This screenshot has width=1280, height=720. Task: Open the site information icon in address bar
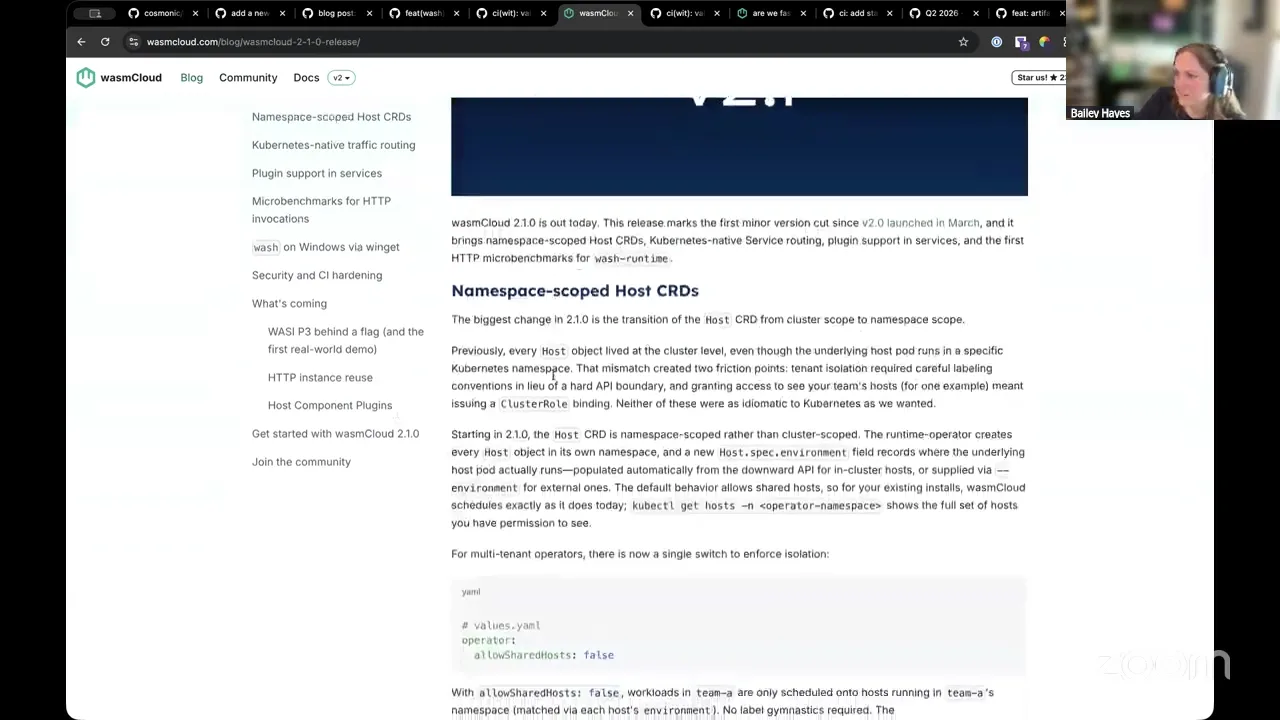[133, 42]
